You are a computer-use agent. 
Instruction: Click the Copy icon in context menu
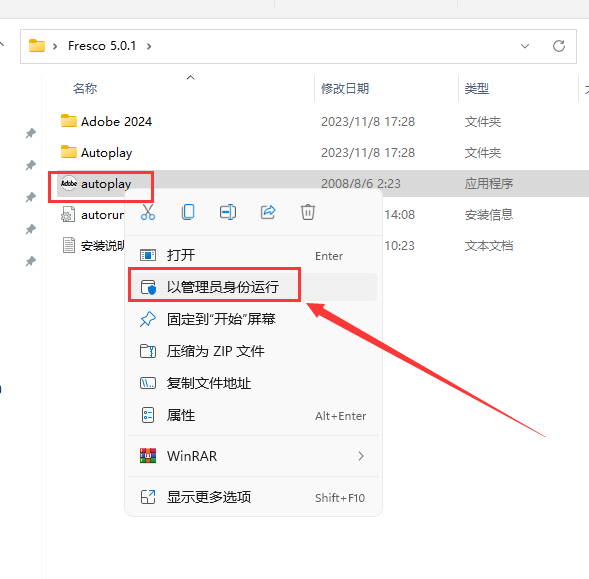[188, 212]
